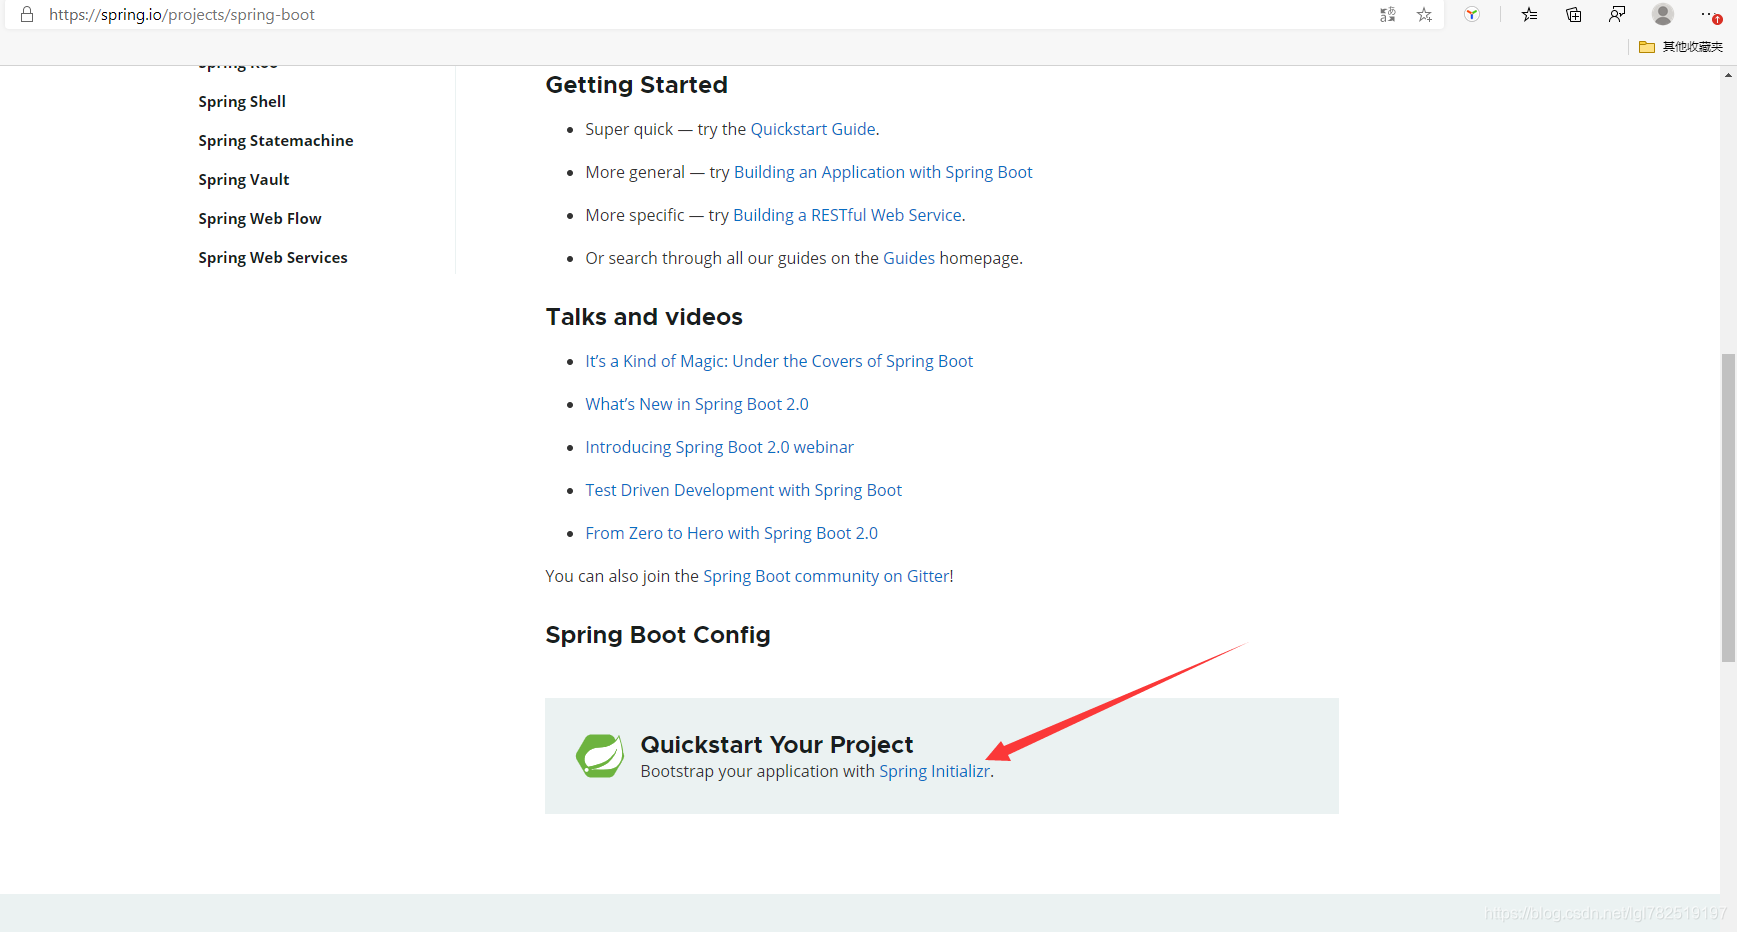Open What's New in Spring Boot 2.0
This screenshot has height=932, width=1737.
[697, 404]
